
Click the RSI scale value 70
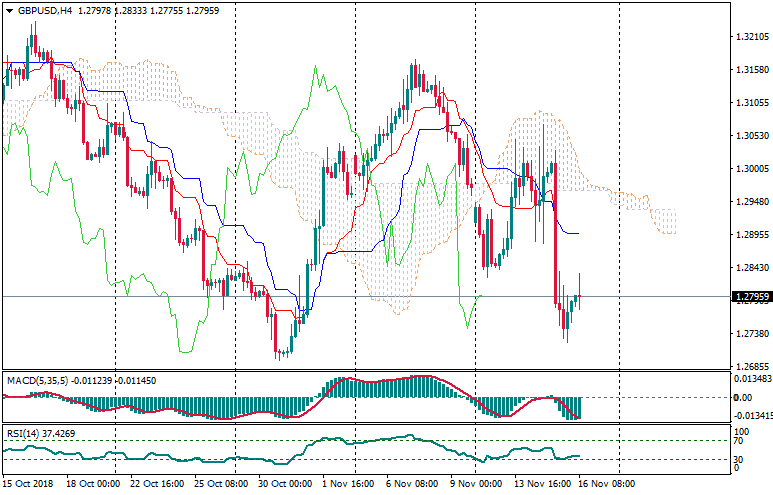(x=740, y=441)
